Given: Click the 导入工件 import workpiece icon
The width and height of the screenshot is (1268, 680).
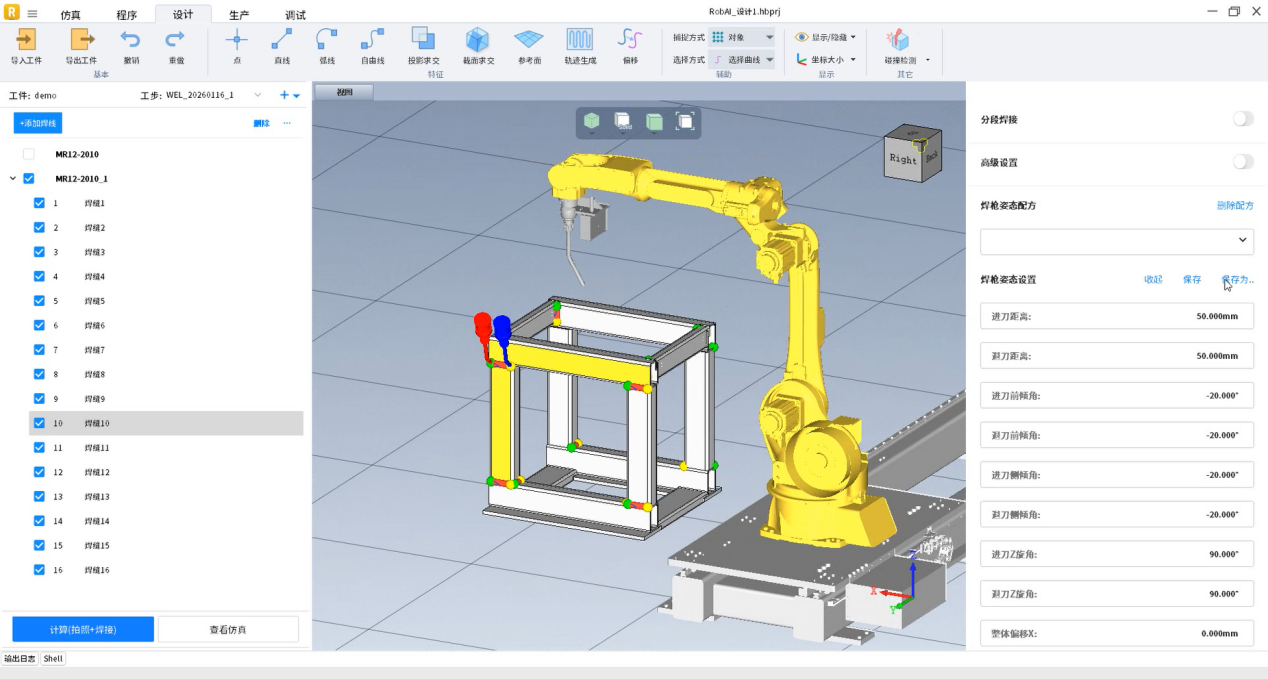Looking at the screenshot, I should (x=26, y=40).
